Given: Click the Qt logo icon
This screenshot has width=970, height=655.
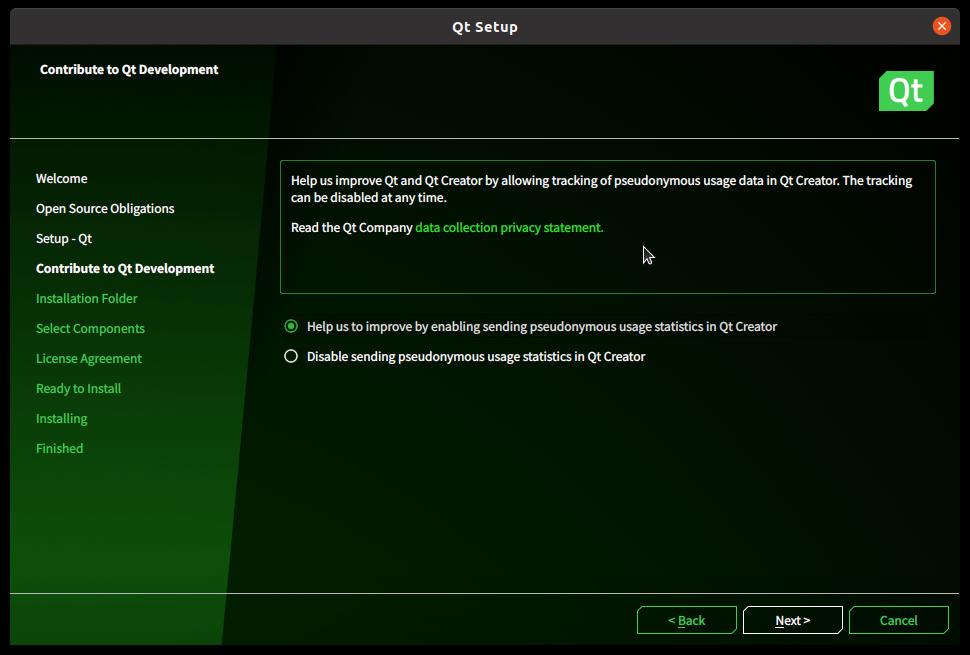Looking at the screenshot, I should tap(906, 91).
